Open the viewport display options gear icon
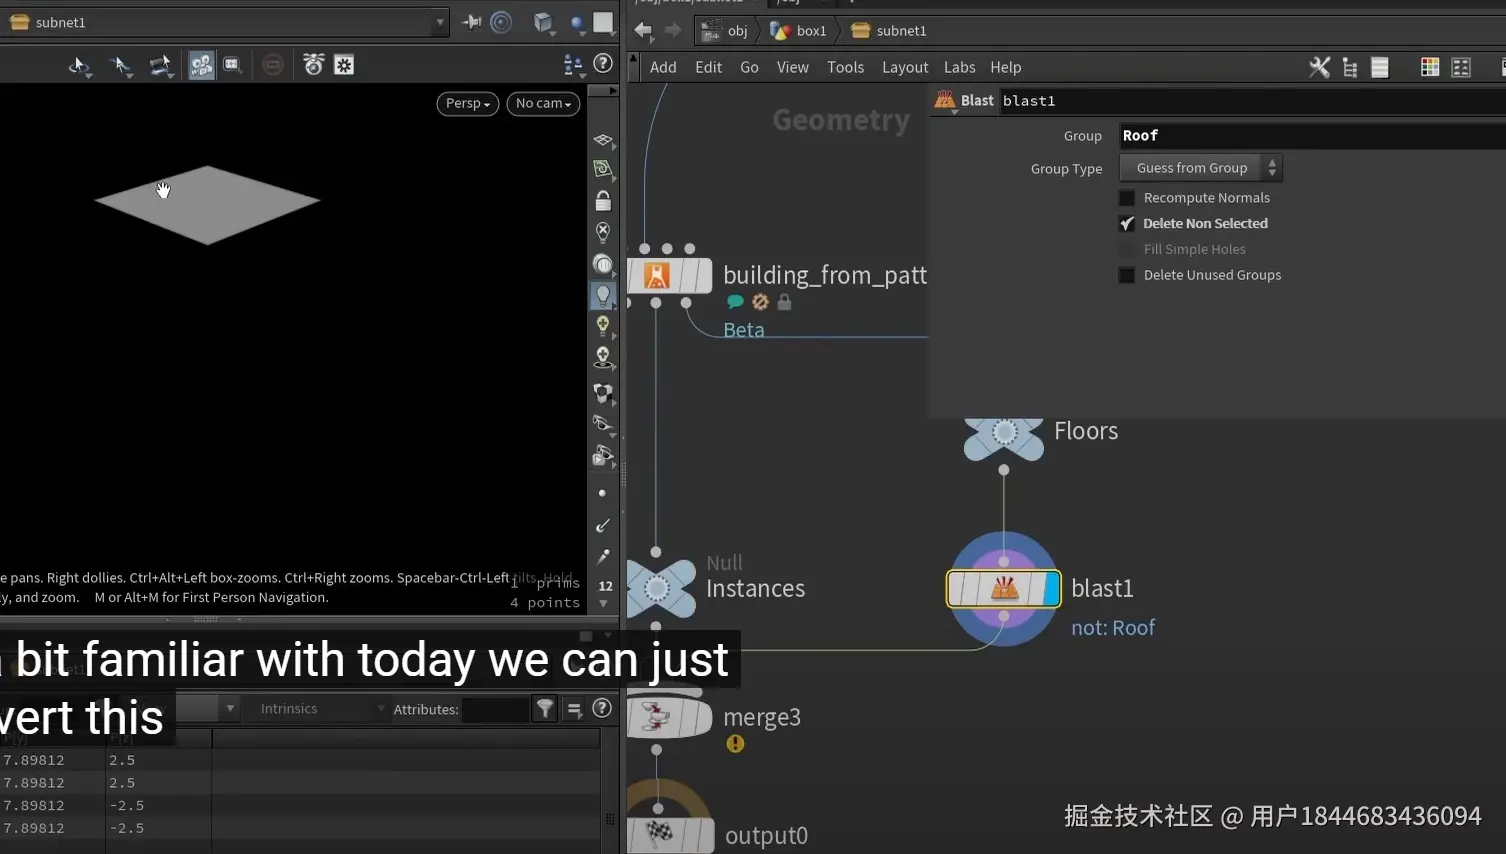 point(344,64)
